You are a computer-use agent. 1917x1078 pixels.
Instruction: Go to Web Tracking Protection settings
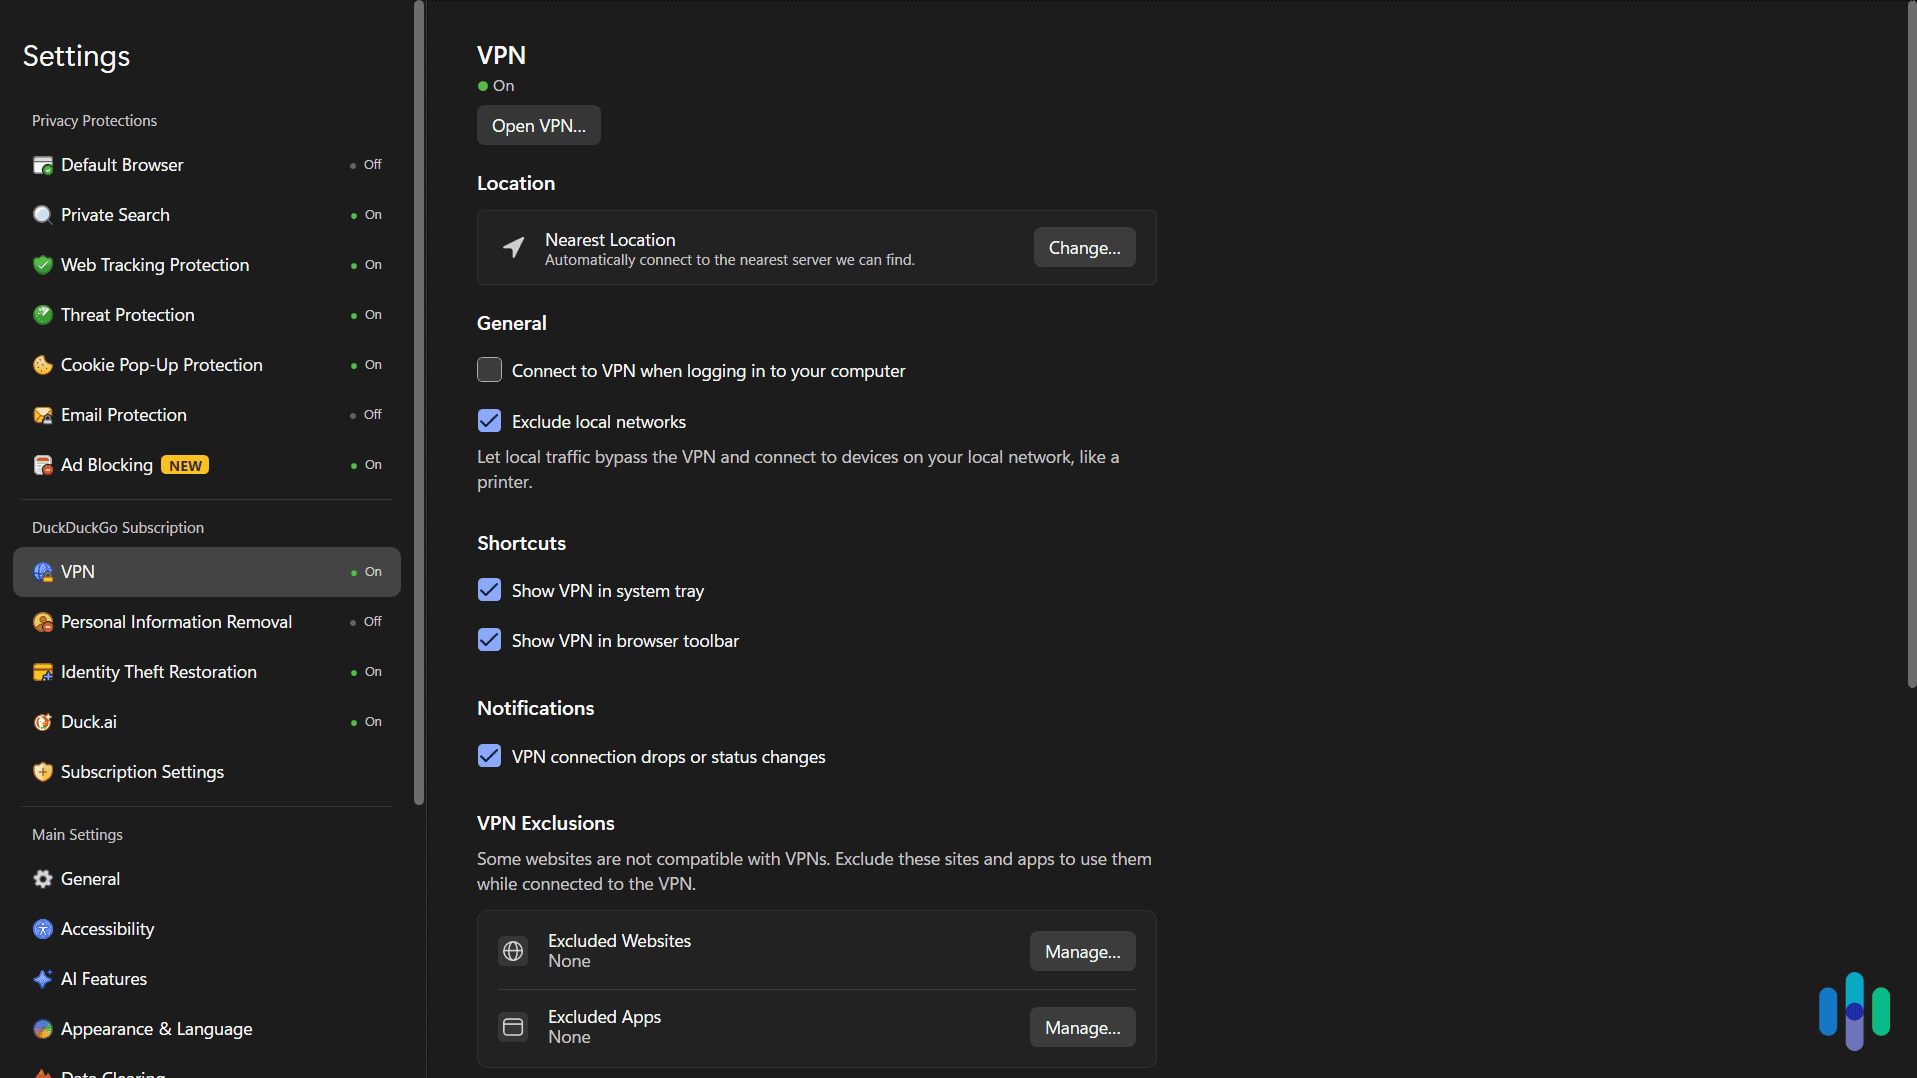pyautogui.click(x=207, y=265)
